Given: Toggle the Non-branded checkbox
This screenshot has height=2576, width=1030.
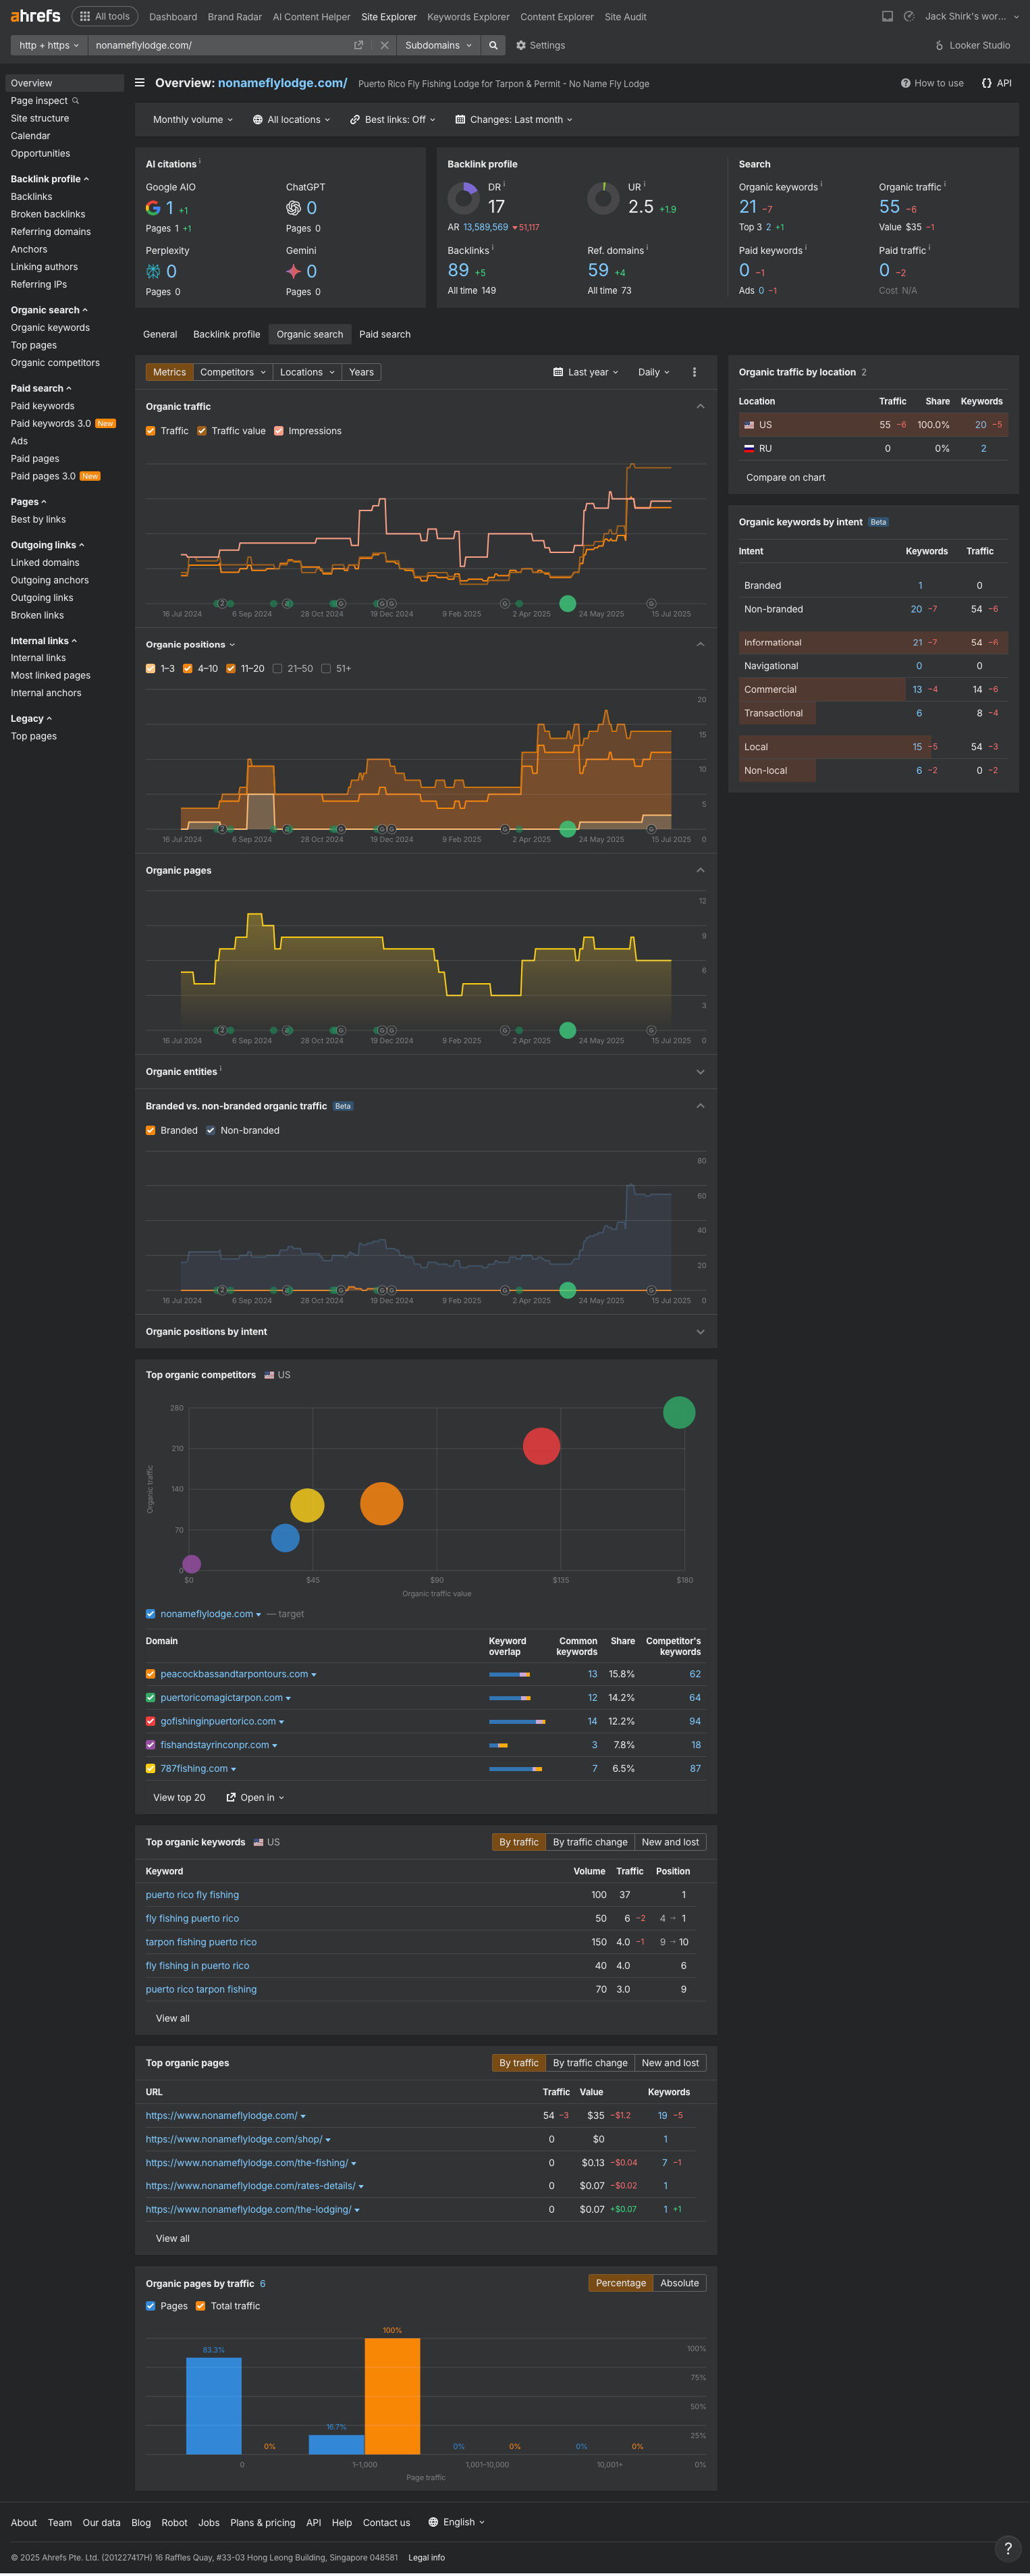Looking at the screenshot, I should (x=210, y=1131).
